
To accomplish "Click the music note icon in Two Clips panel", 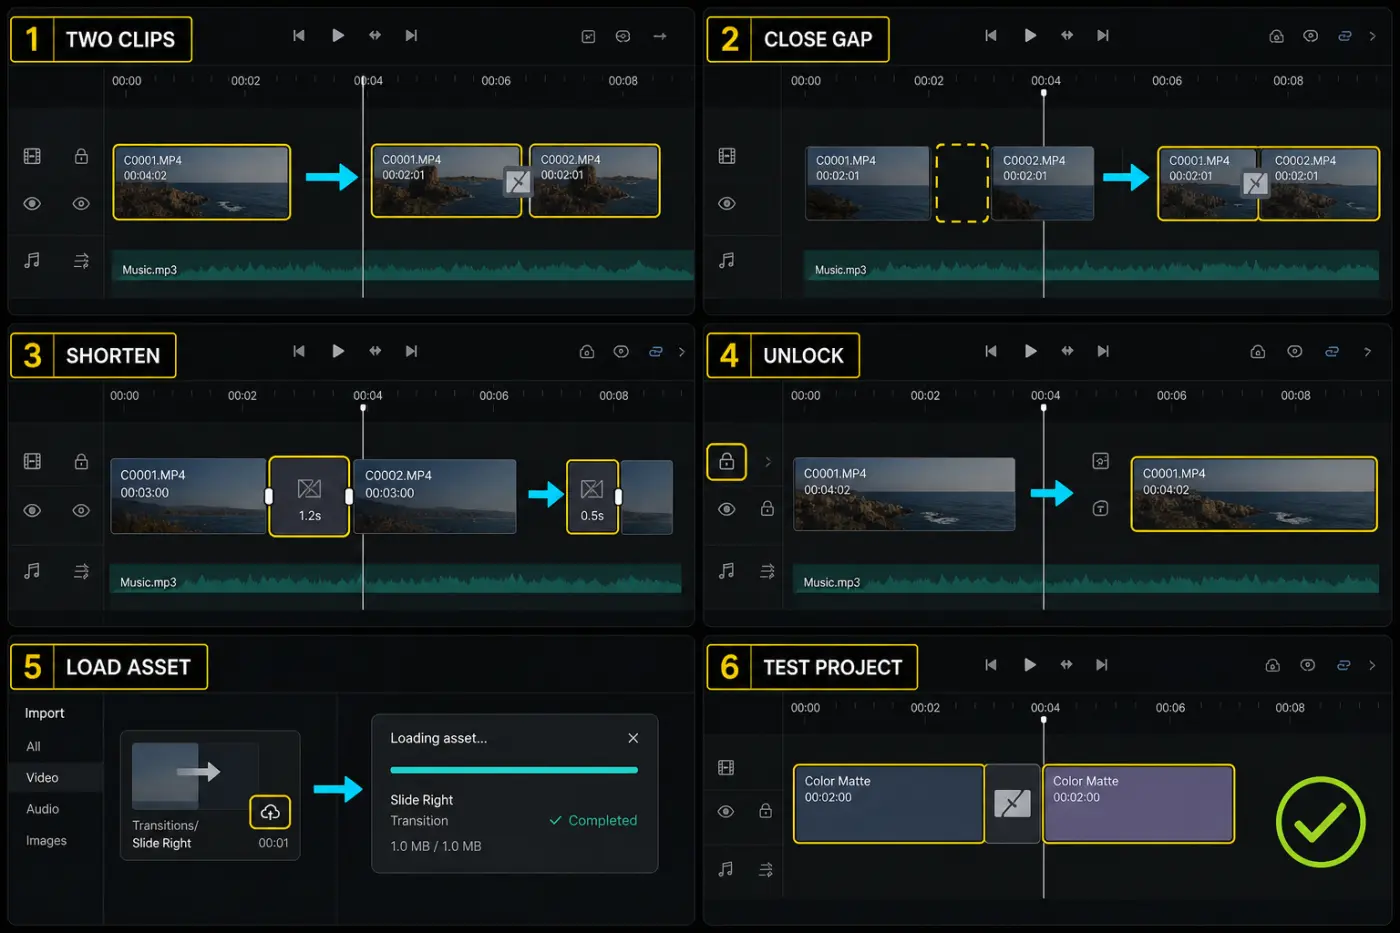I will (32, 260).
